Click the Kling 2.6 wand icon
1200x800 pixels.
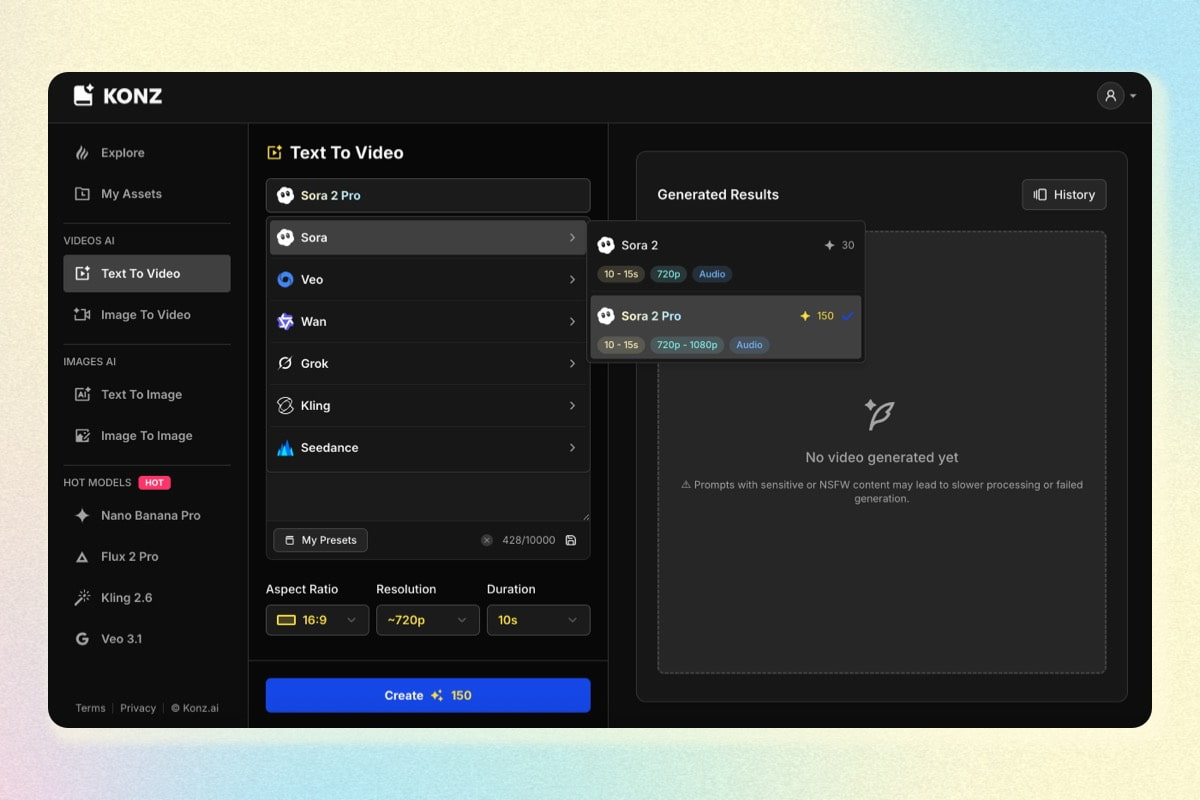point(82,598)
